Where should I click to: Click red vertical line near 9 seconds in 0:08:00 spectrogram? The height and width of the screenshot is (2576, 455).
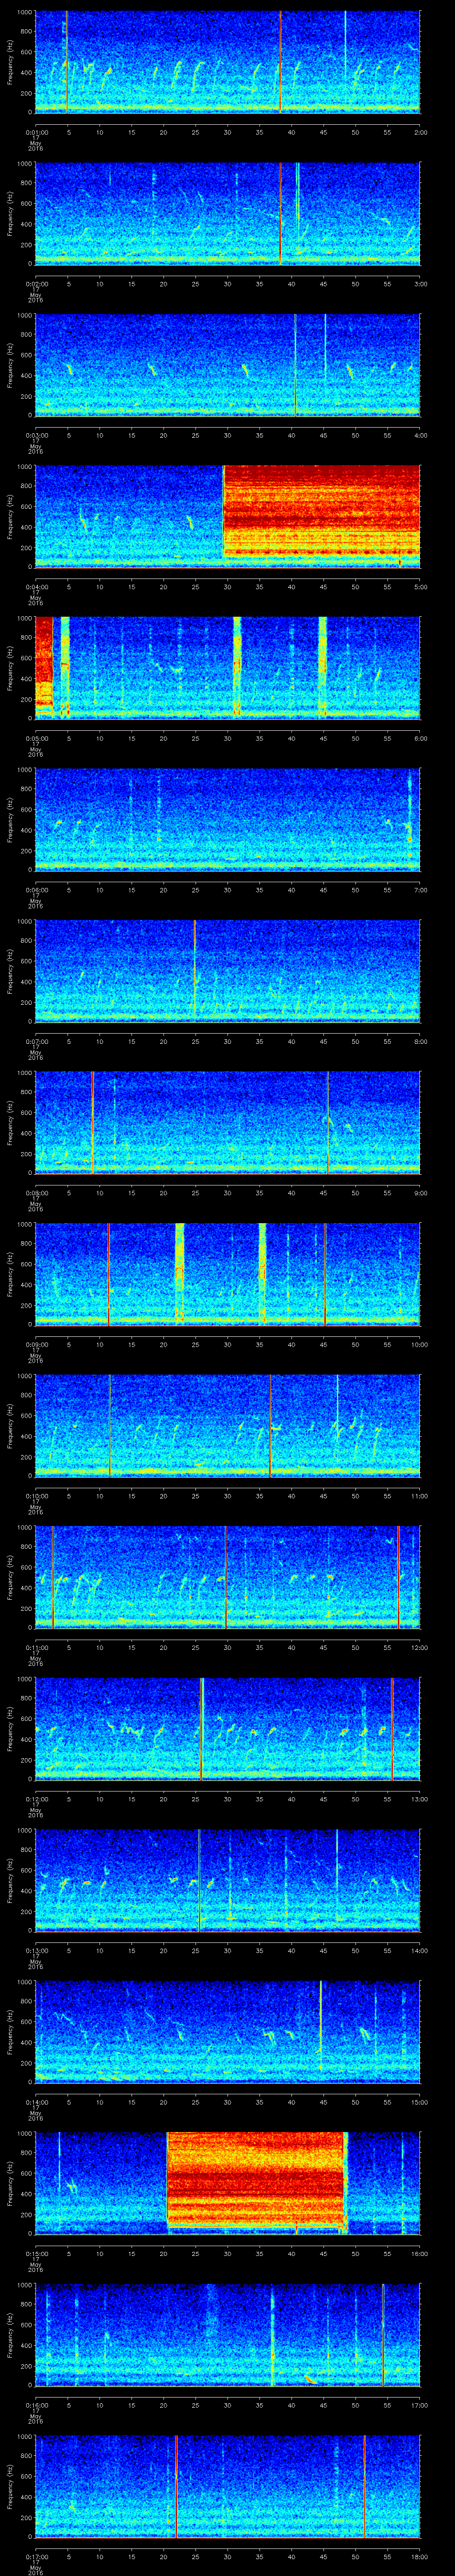click(x=92, y=1122)
